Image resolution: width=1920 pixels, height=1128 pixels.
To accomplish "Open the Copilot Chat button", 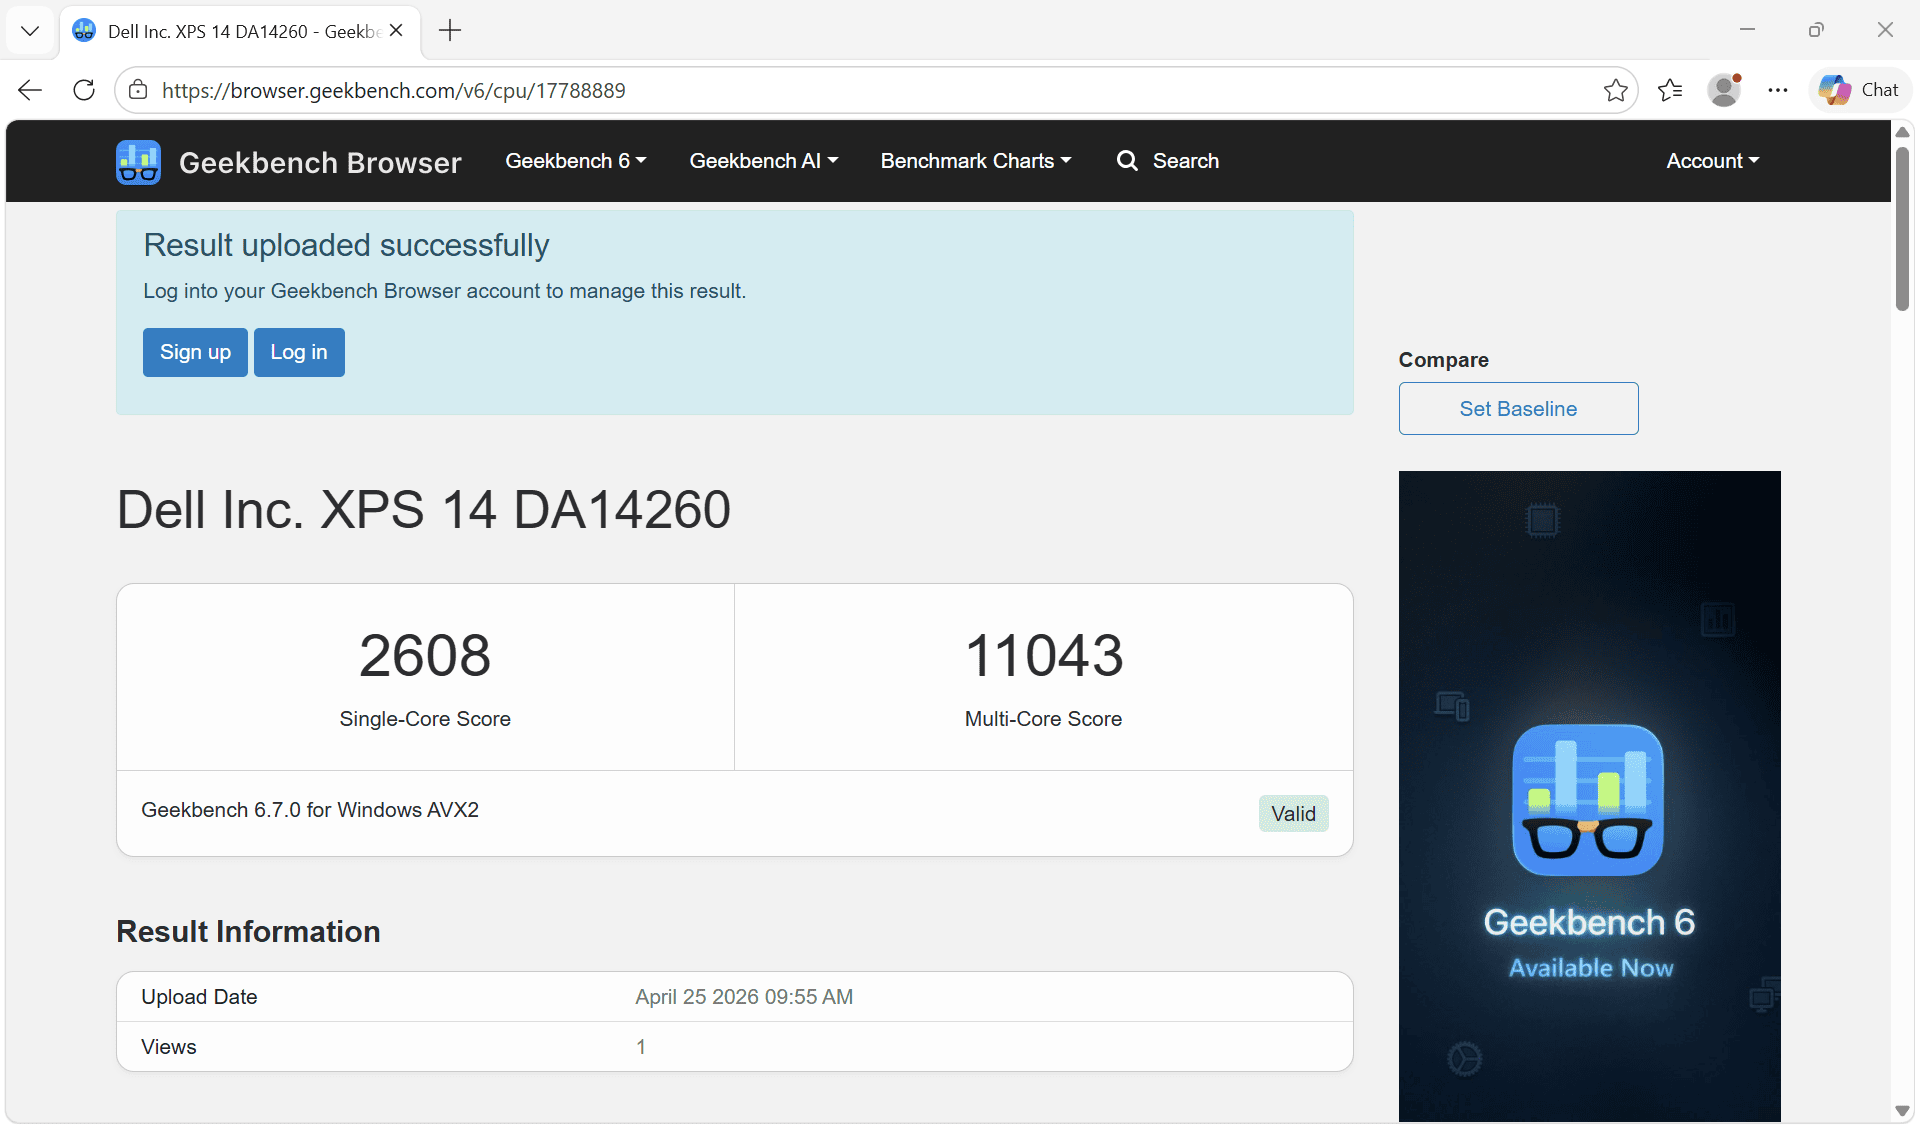I will [1859, 90].
